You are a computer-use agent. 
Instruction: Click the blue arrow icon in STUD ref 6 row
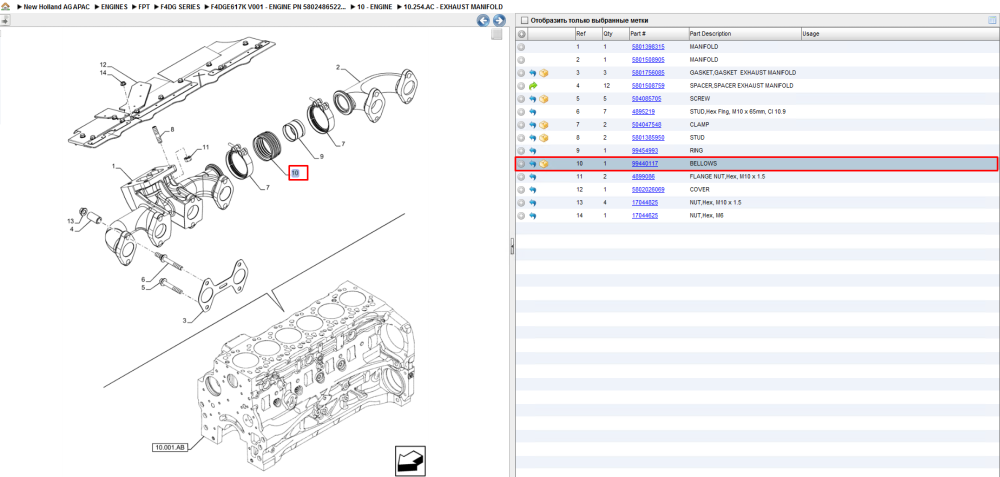533,112
